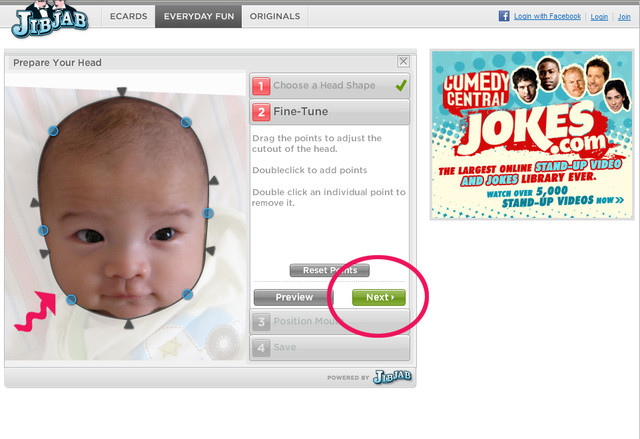Click the Login with Facebook link
This screenshot has height=439, width=640.
point(547,16)
